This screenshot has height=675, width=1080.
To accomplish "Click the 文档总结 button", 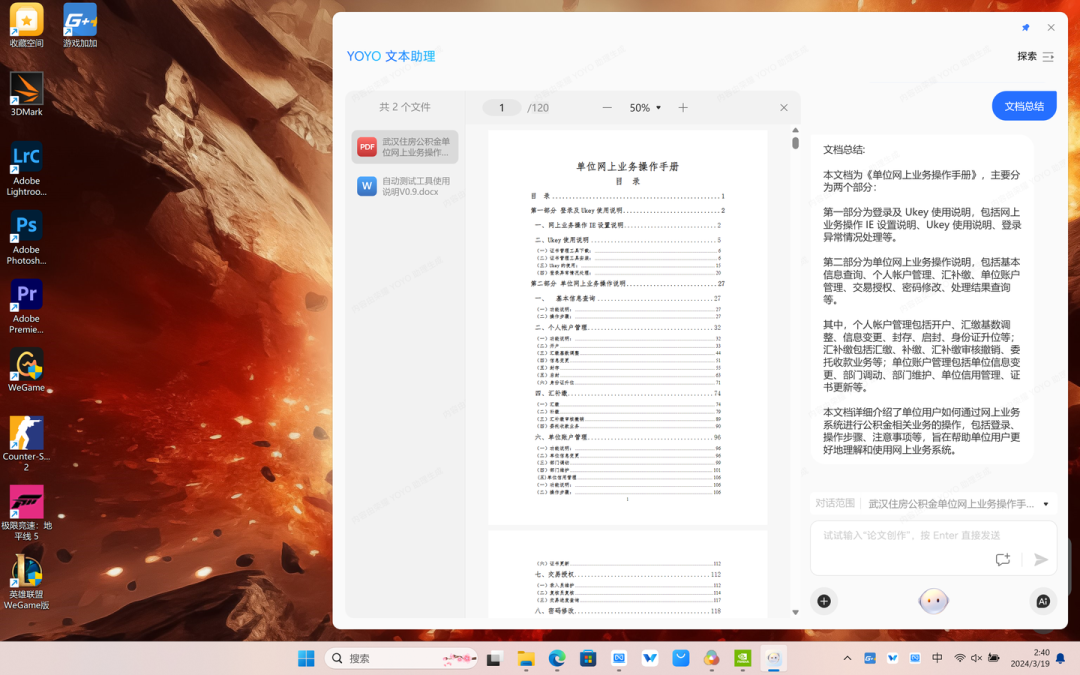I will click(x=1024, y=106).
